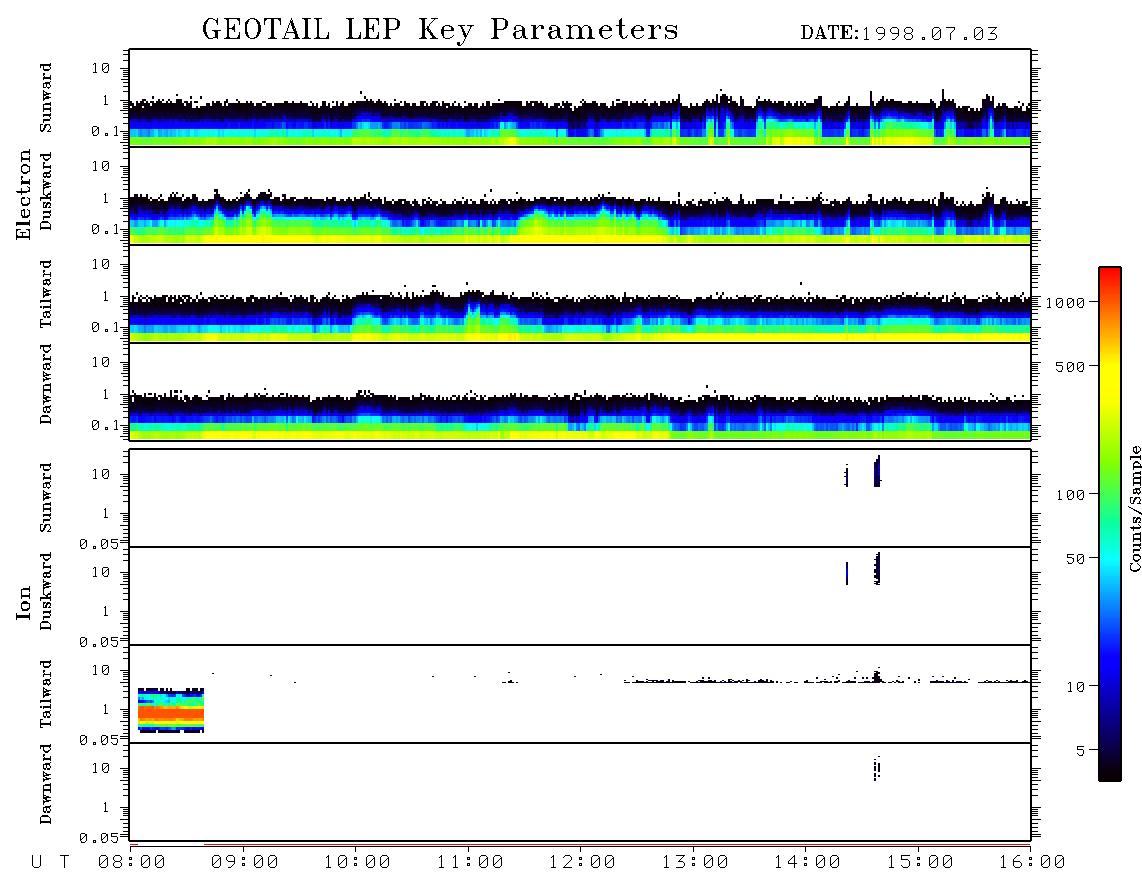Click the "09:00" time tick label
Image resolution: width=1142 pixels, height=880 pixels.
[x=245, y=863]
